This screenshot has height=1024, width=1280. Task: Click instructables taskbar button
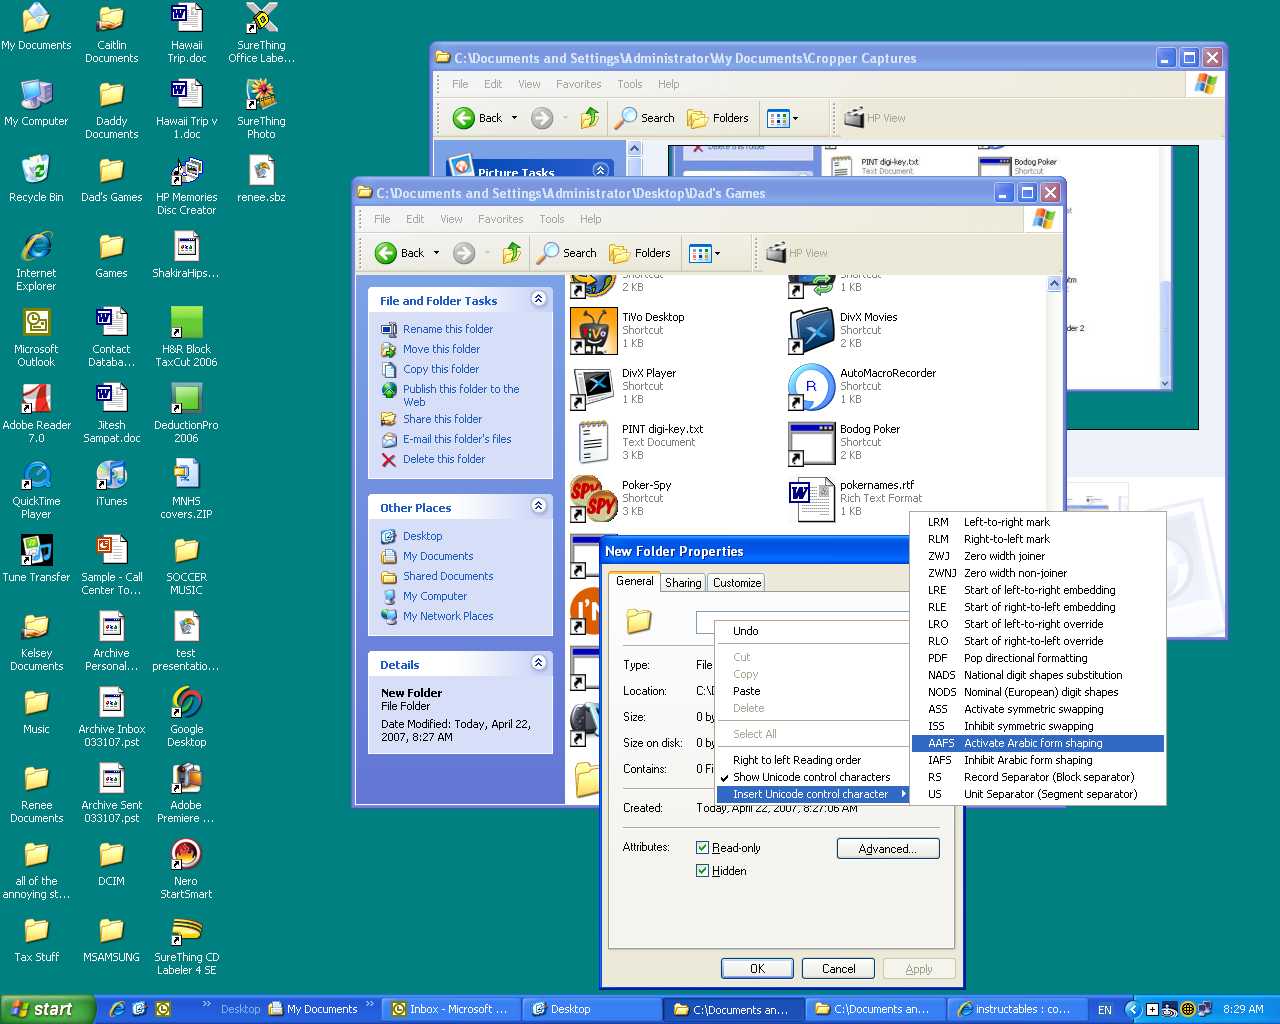pos(1017,1009)
